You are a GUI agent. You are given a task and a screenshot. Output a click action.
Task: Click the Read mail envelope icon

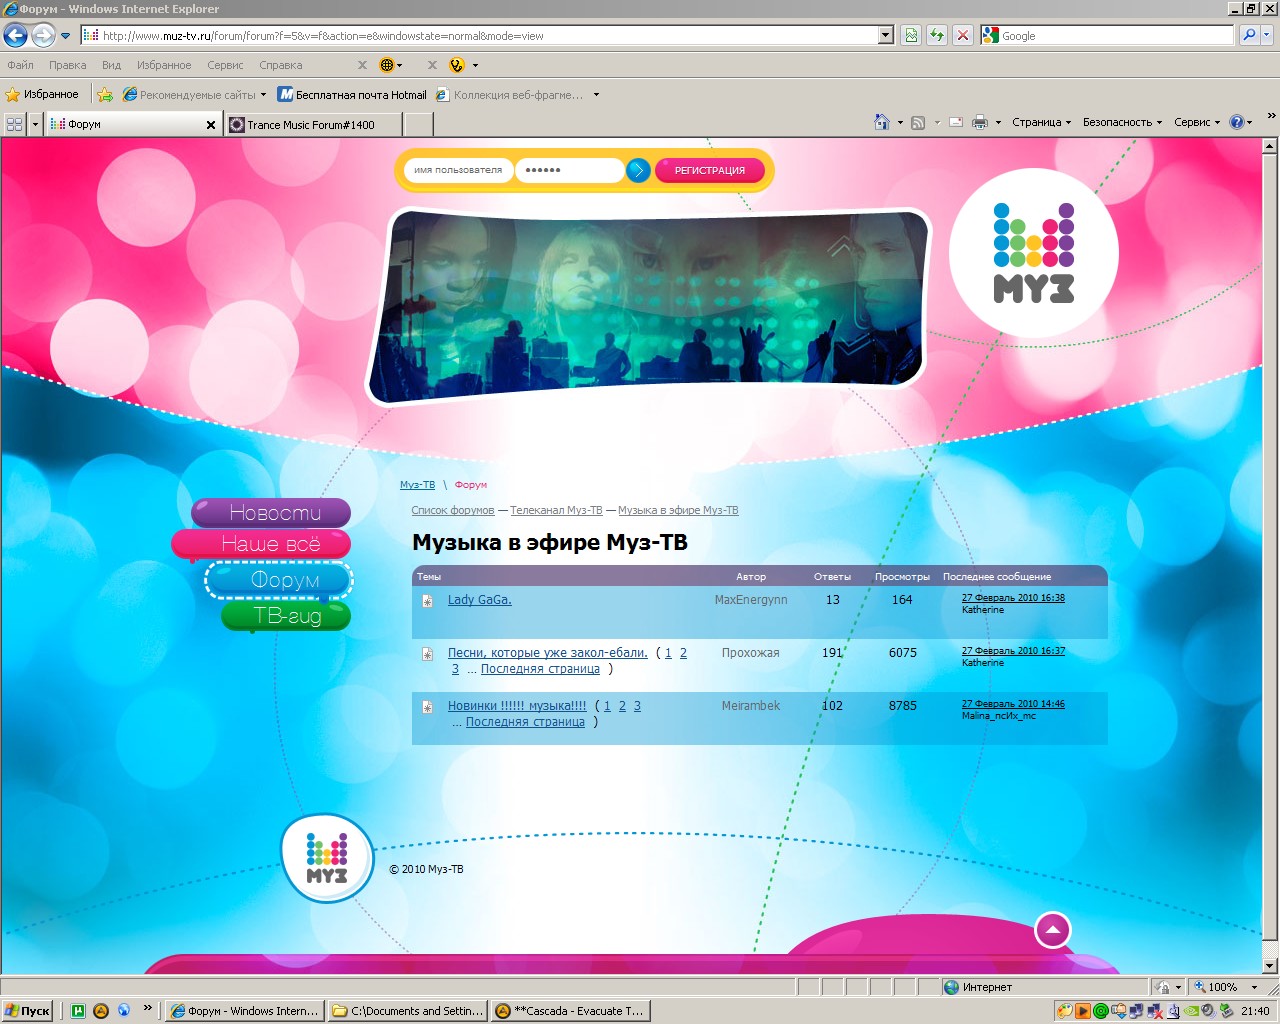click(x=955, y=122)
